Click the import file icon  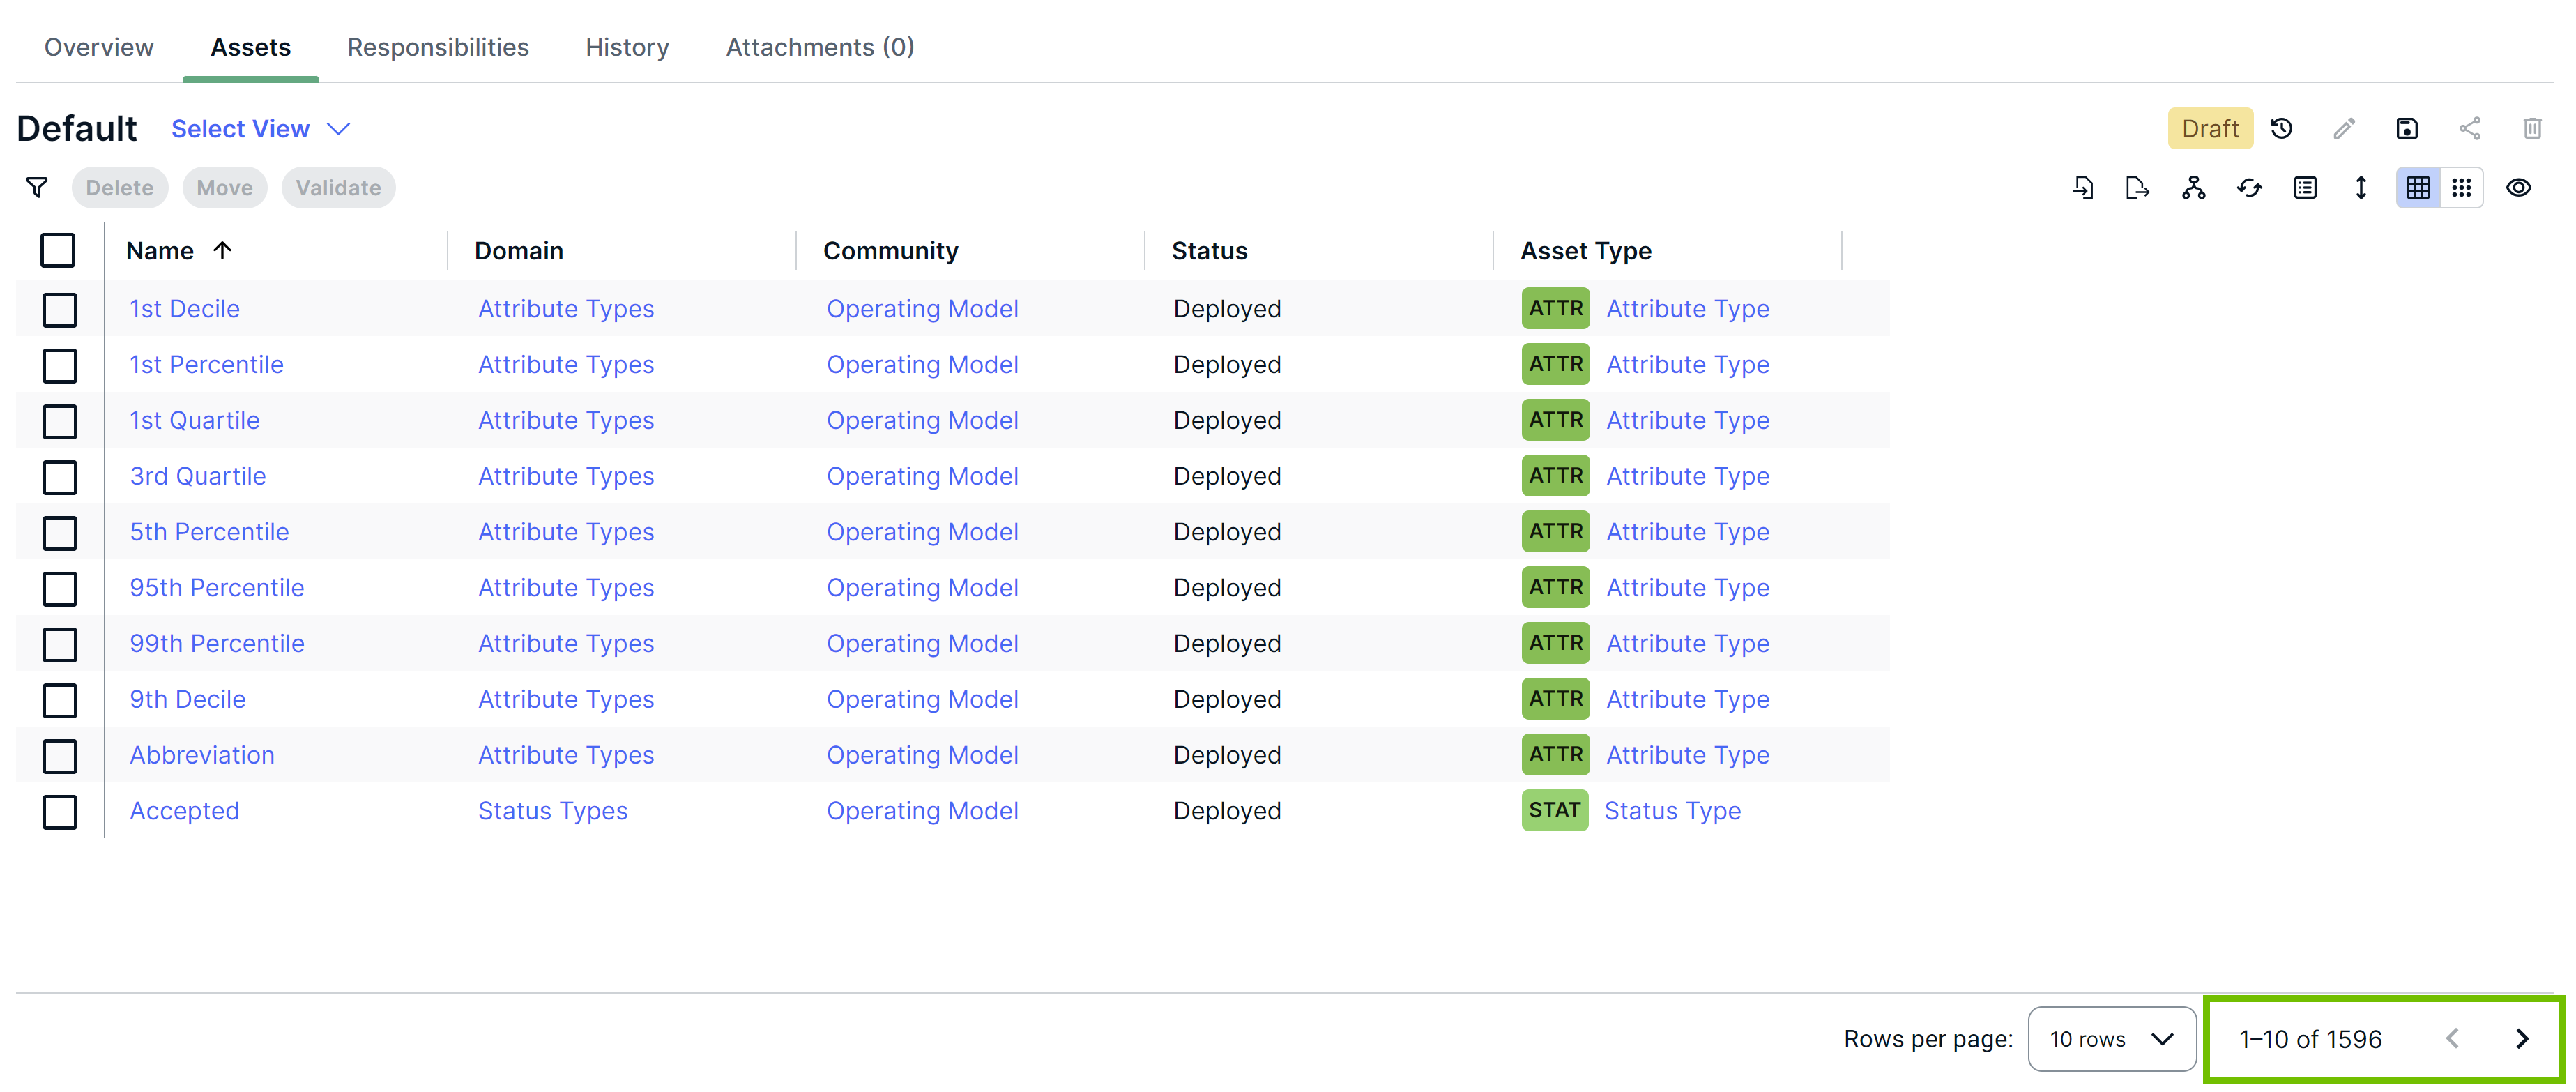(2083, 187)
